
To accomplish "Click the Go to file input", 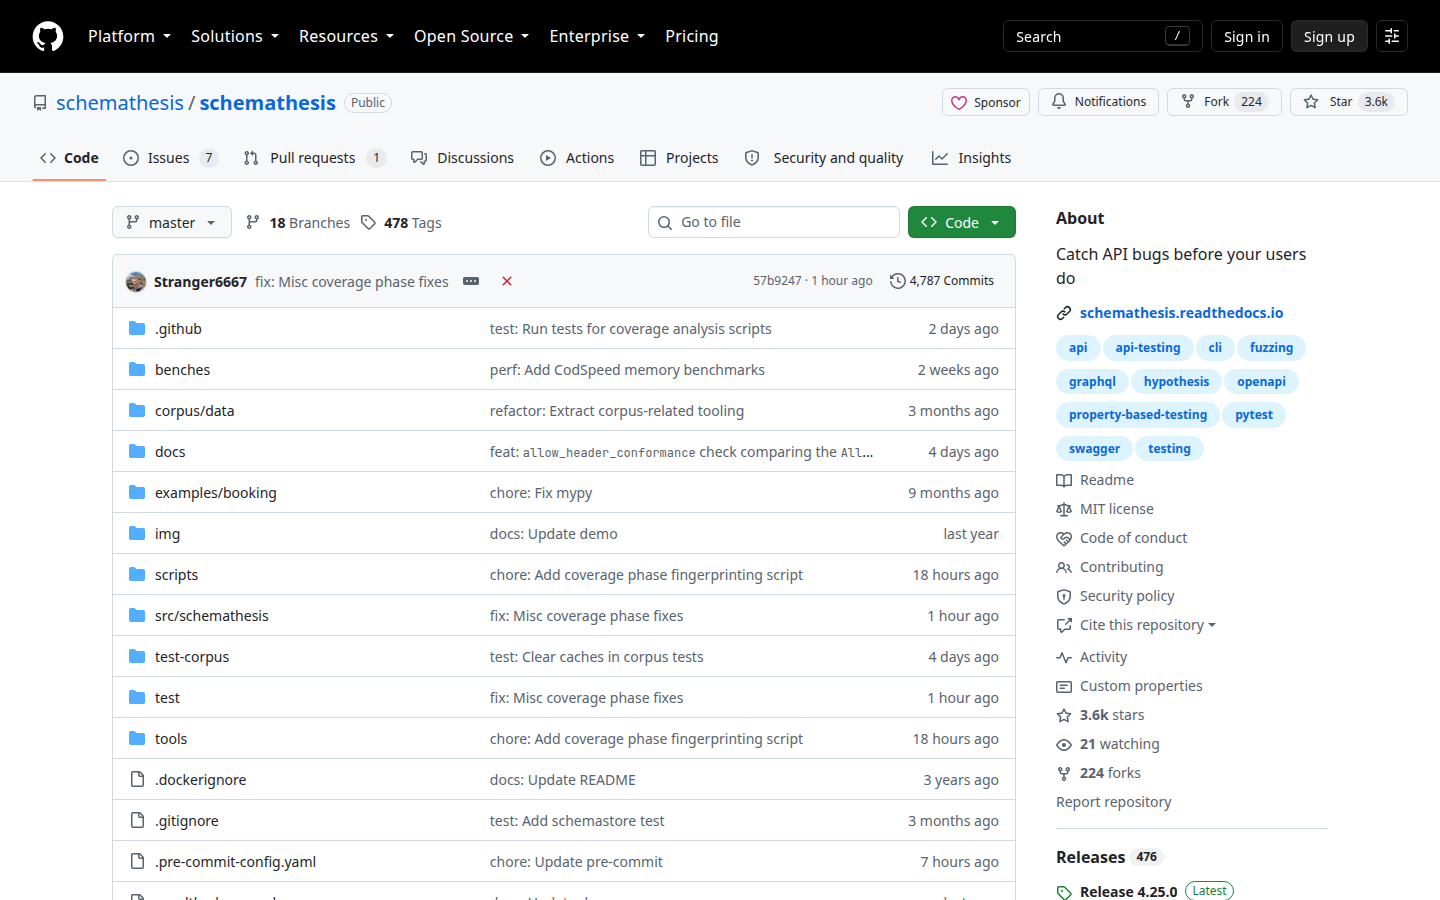I will click(774, 222).
